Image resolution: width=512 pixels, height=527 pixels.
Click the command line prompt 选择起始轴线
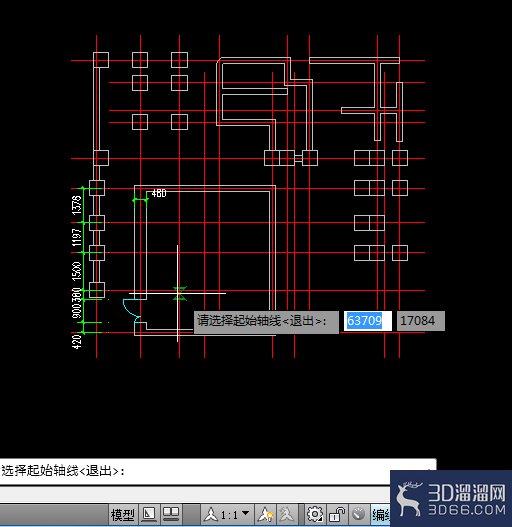click(63, 471)
